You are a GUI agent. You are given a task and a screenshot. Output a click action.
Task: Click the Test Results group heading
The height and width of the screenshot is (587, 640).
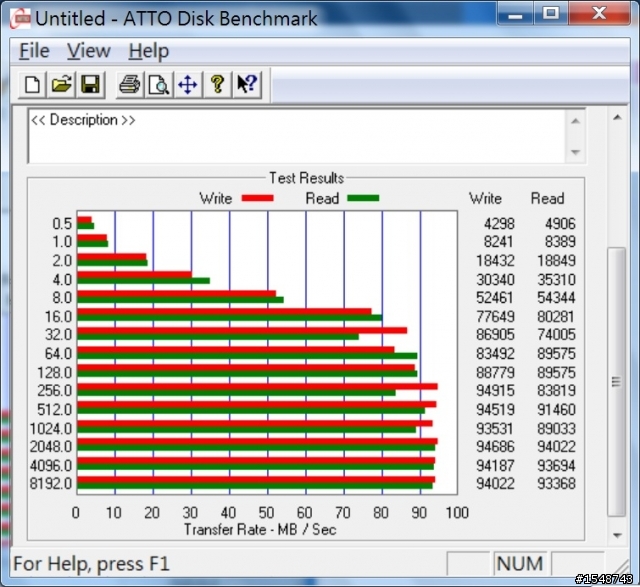tap(307, 178)
